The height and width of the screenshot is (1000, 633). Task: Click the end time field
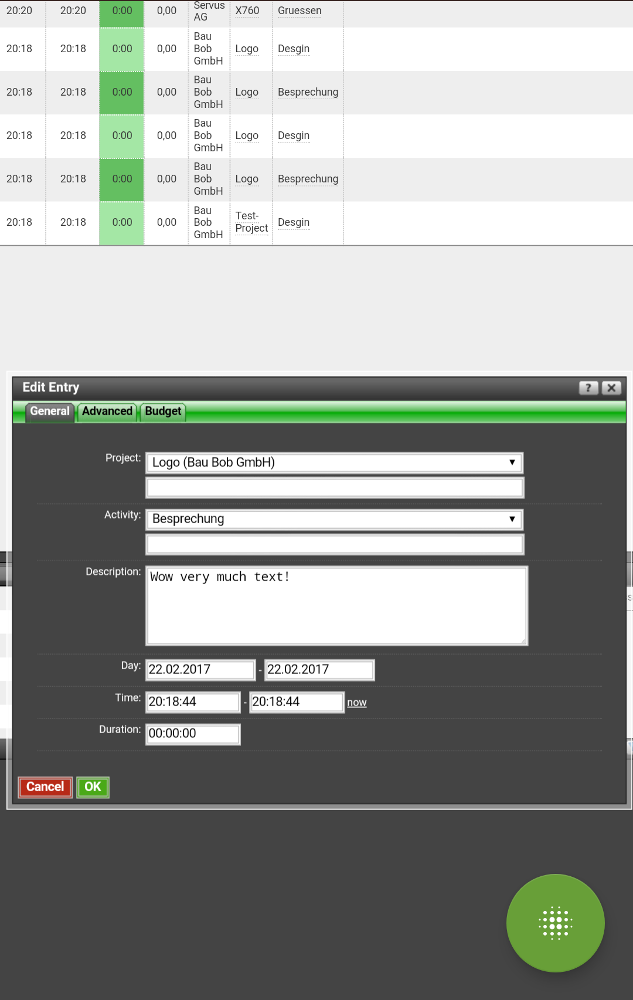pos(296,702)
